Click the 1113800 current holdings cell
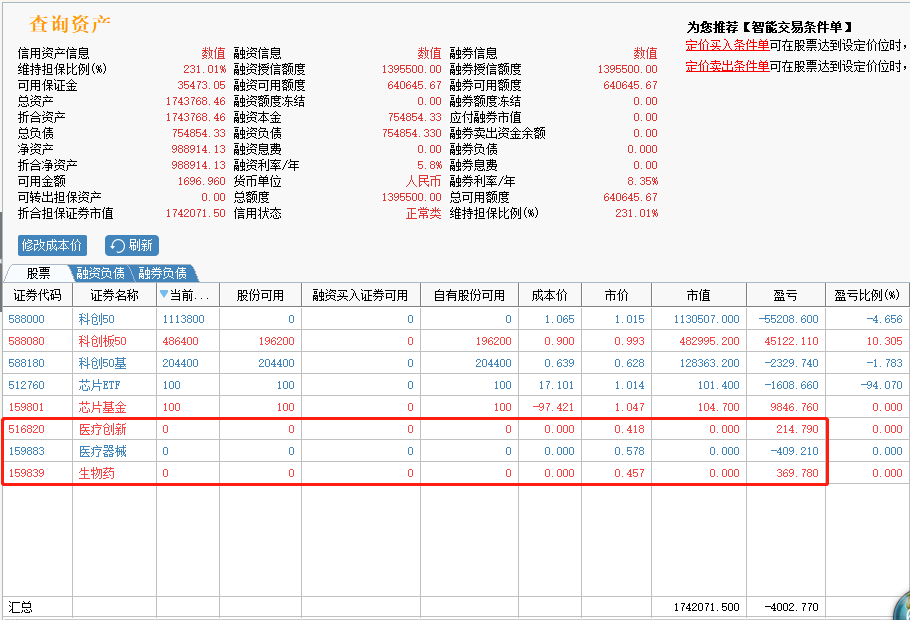Screen dimensions: 910x620 click(183, 319)
